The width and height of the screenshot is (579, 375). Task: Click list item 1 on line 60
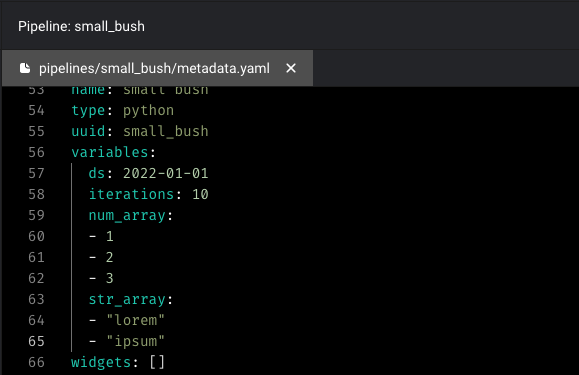[110, 237]
